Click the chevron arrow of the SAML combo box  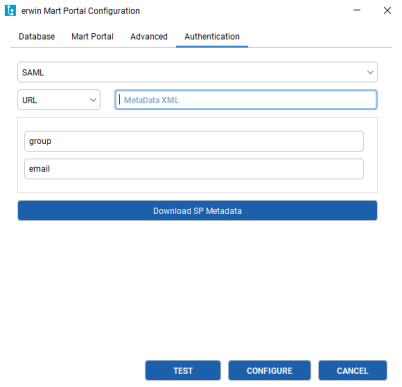point(370,72)
